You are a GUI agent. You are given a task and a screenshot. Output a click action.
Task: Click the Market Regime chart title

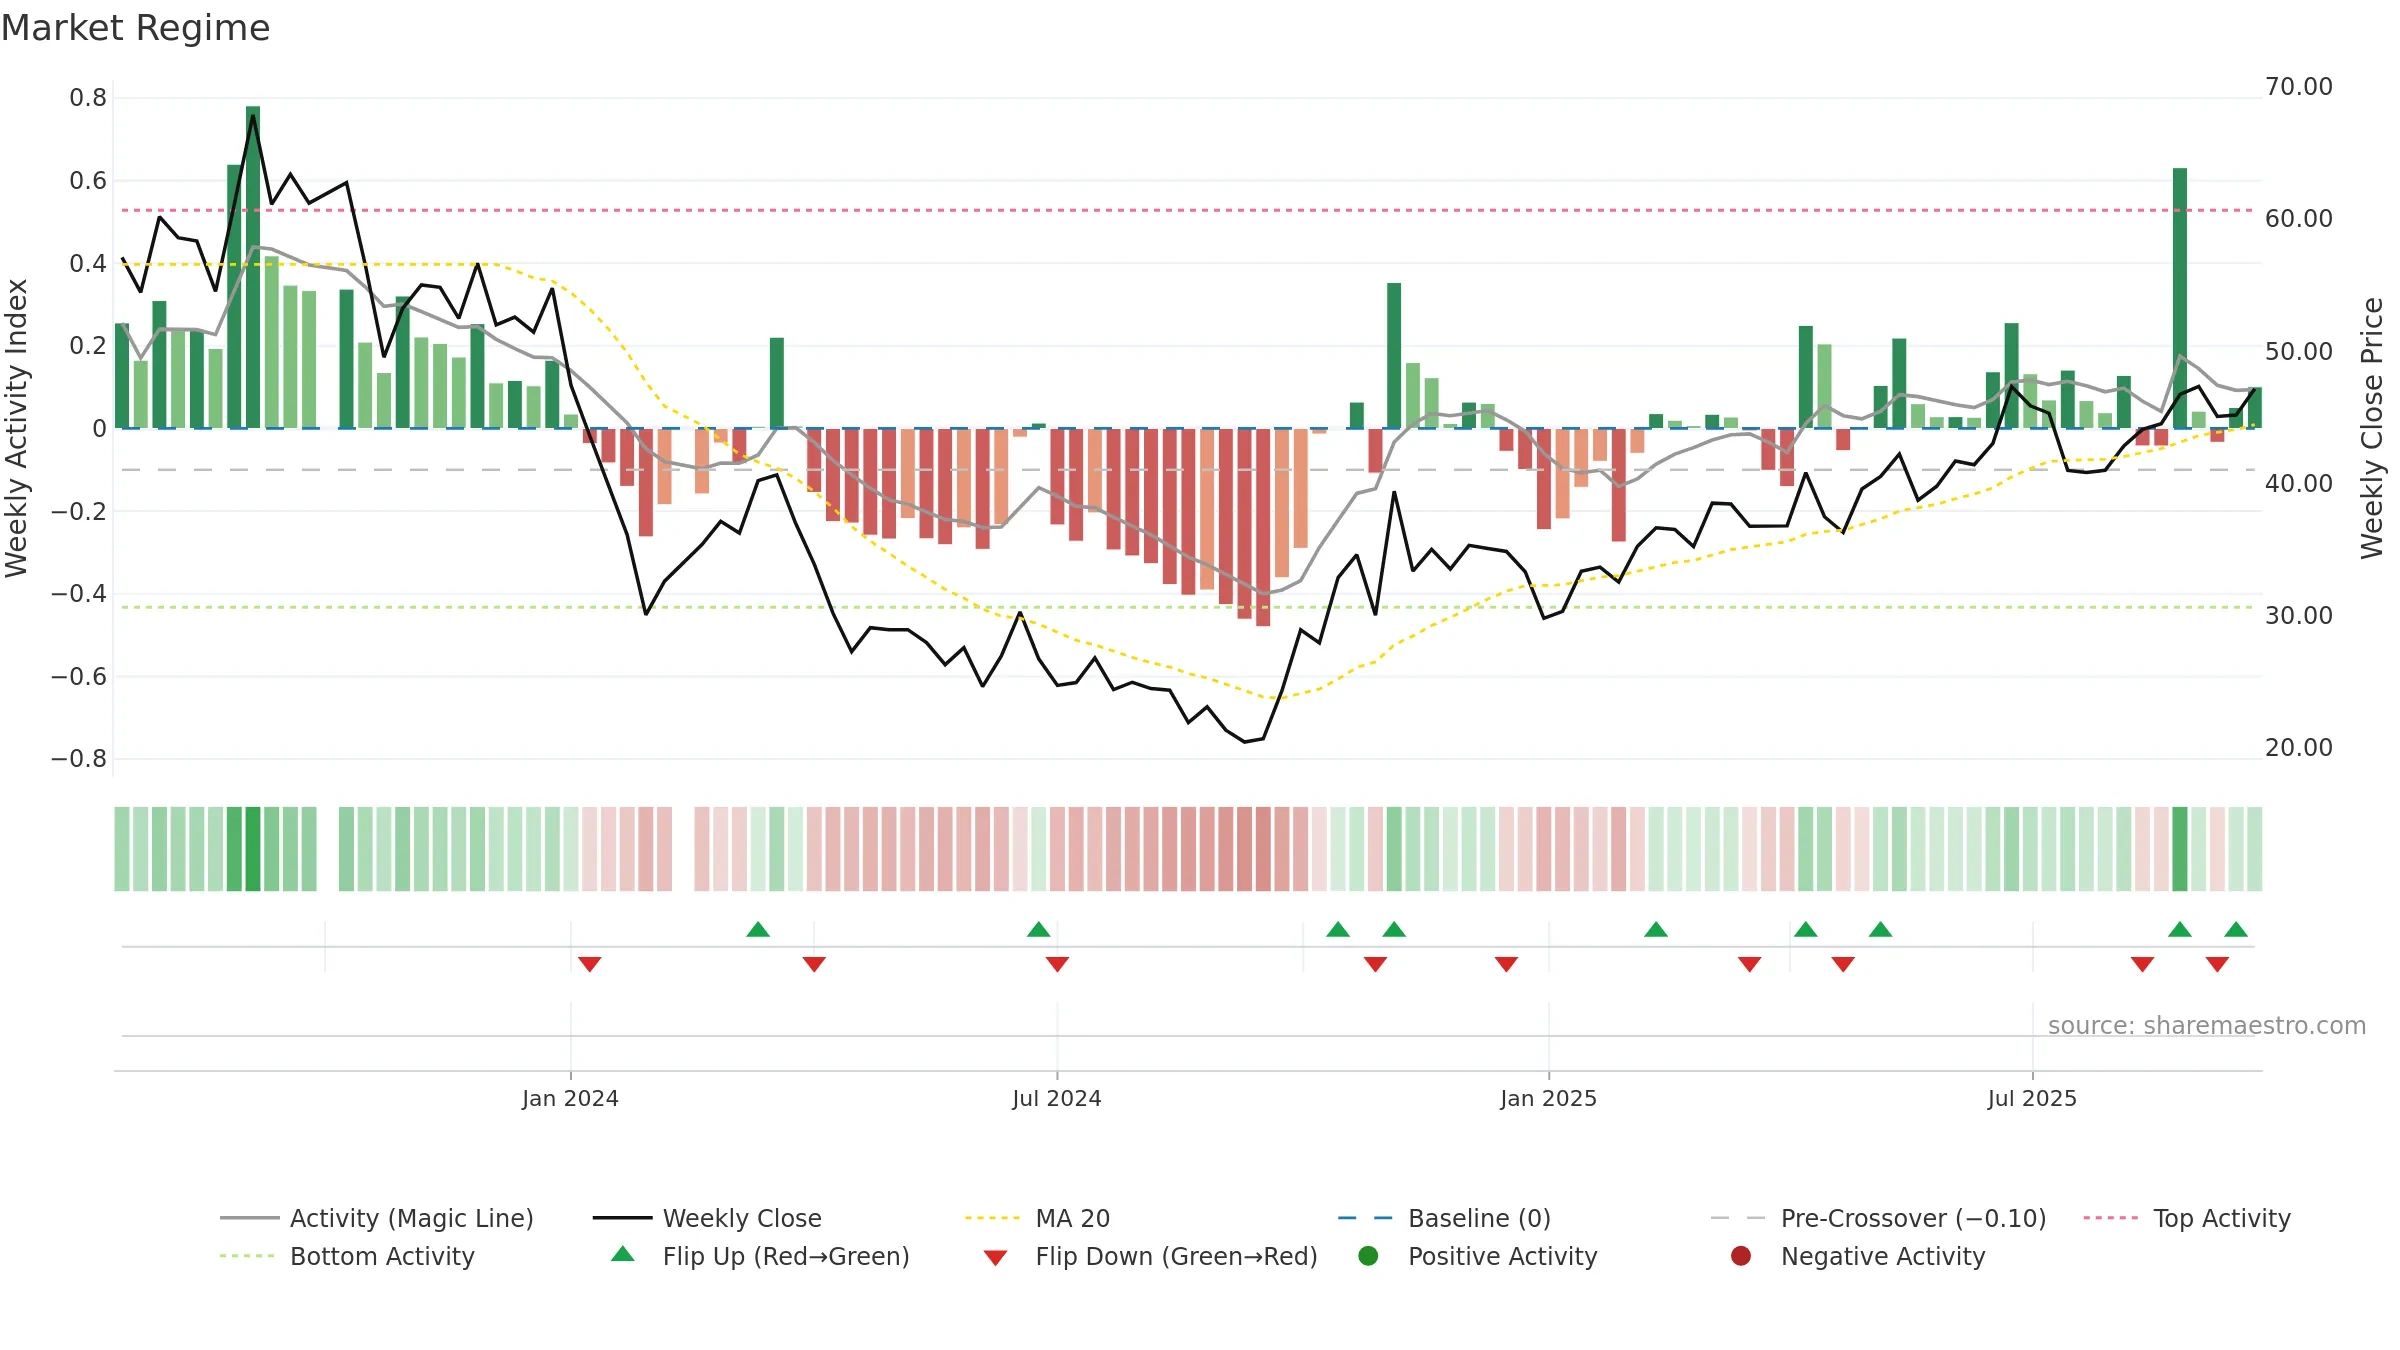(136, 28)
